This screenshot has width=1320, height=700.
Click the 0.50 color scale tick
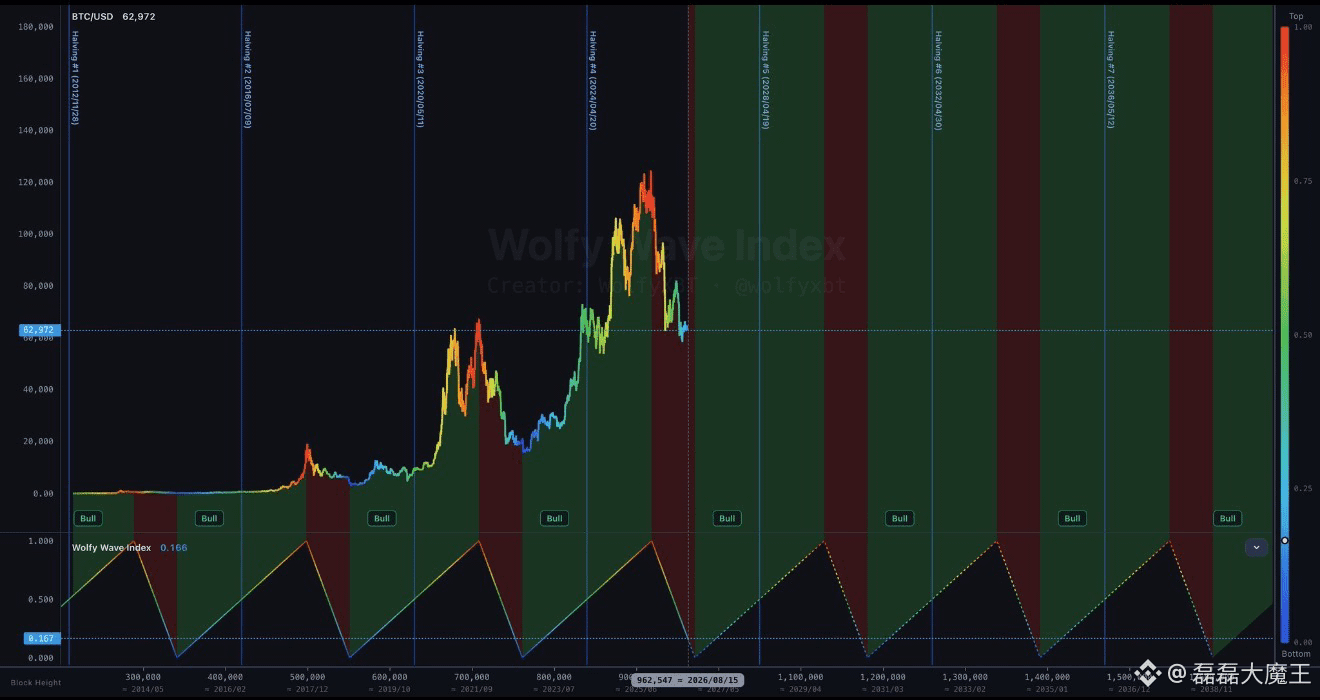tap(1302, 335)
